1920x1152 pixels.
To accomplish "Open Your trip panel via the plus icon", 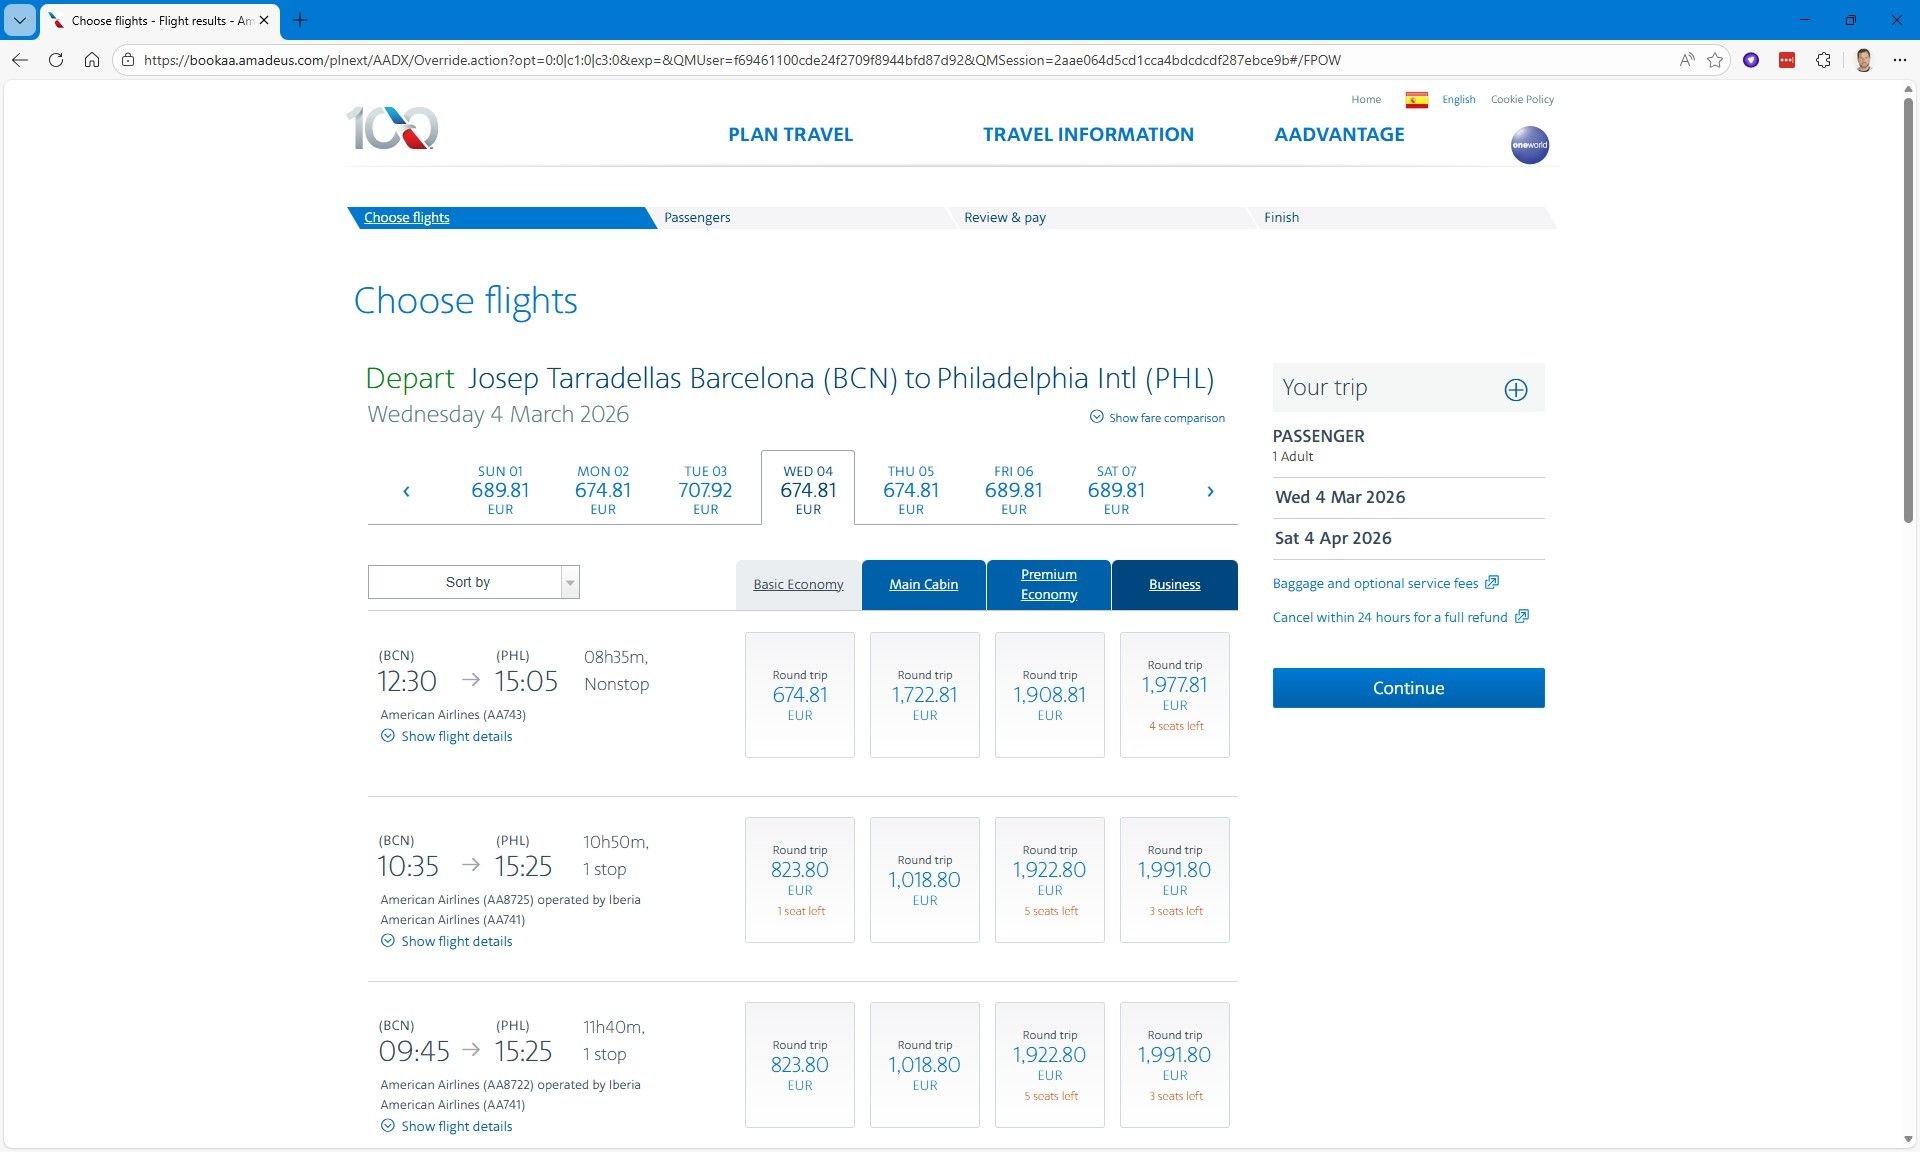I will pos(1516,390).
